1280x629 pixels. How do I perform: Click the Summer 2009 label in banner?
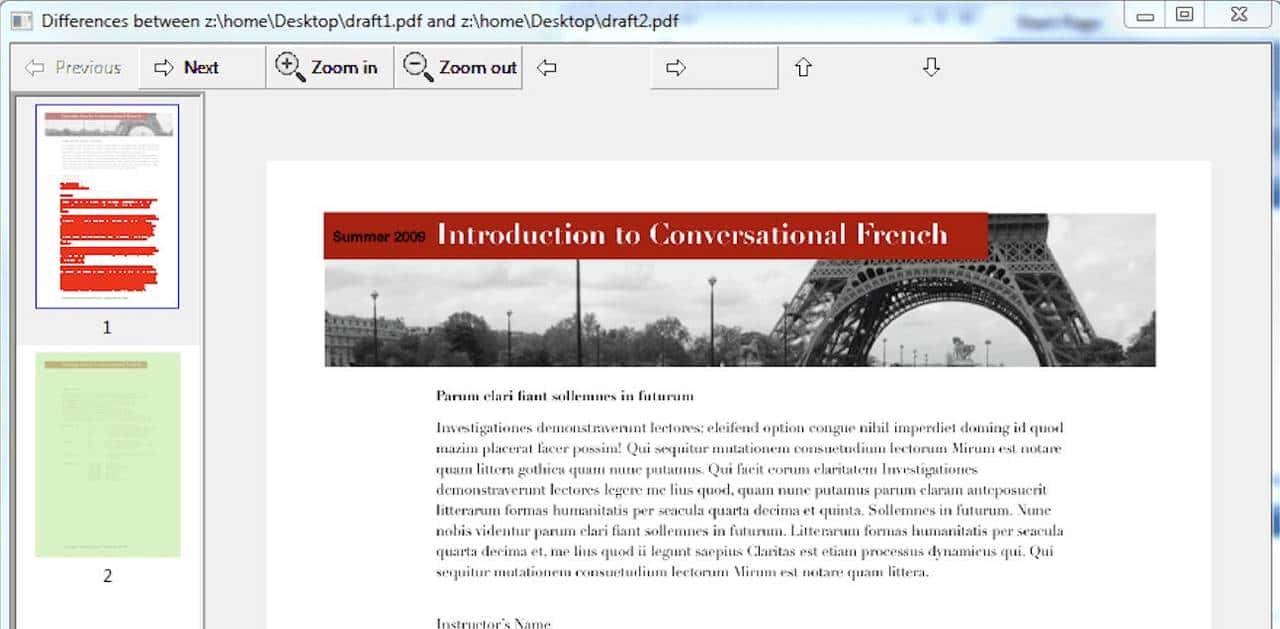tap(379, 237)
